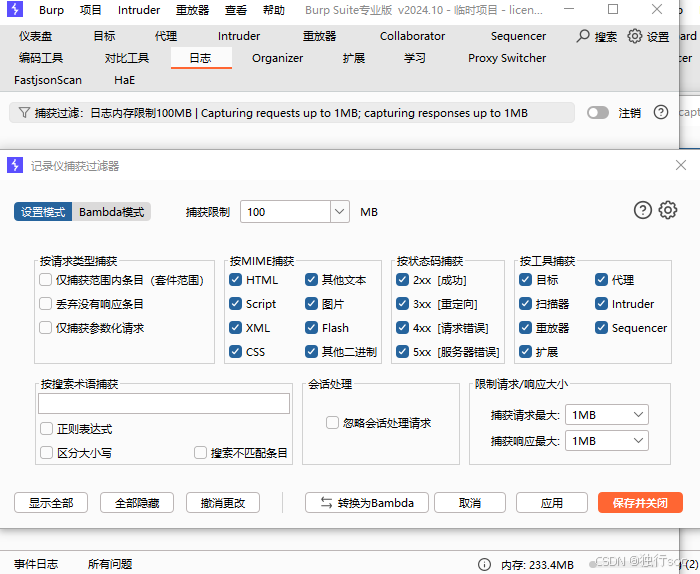
Task: Uncheck 4xx [请求错误] status checkbox
Action: [x=402, y=328]
